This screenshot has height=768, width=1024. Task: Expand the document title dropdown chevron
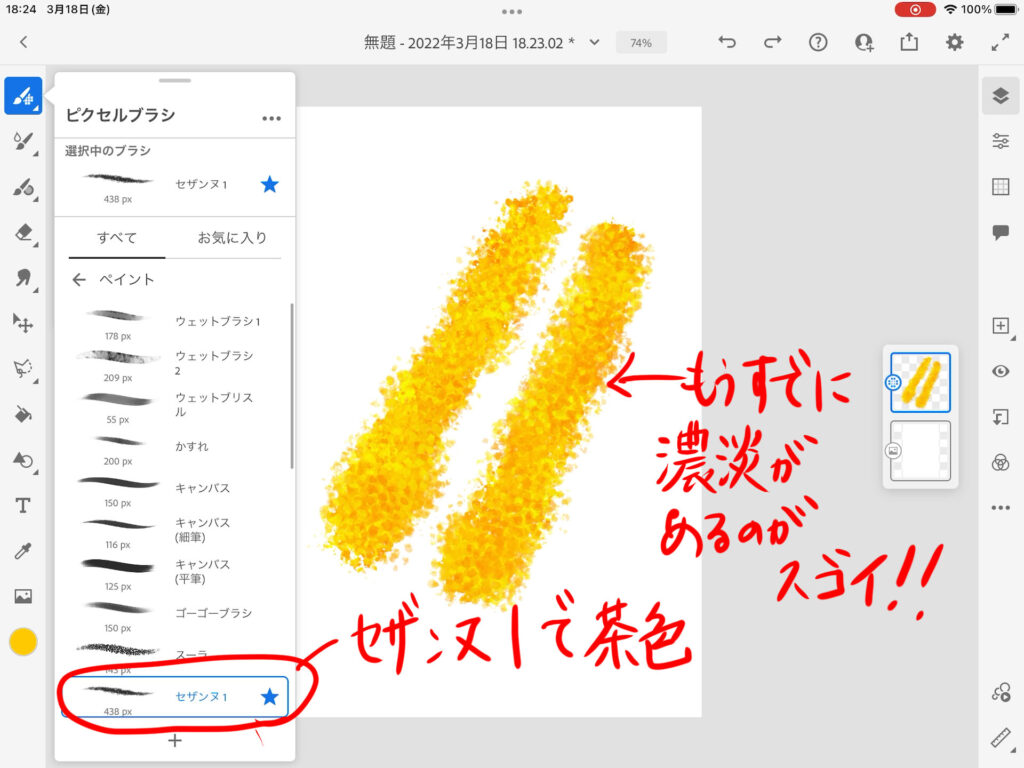(x=595, y=42)
